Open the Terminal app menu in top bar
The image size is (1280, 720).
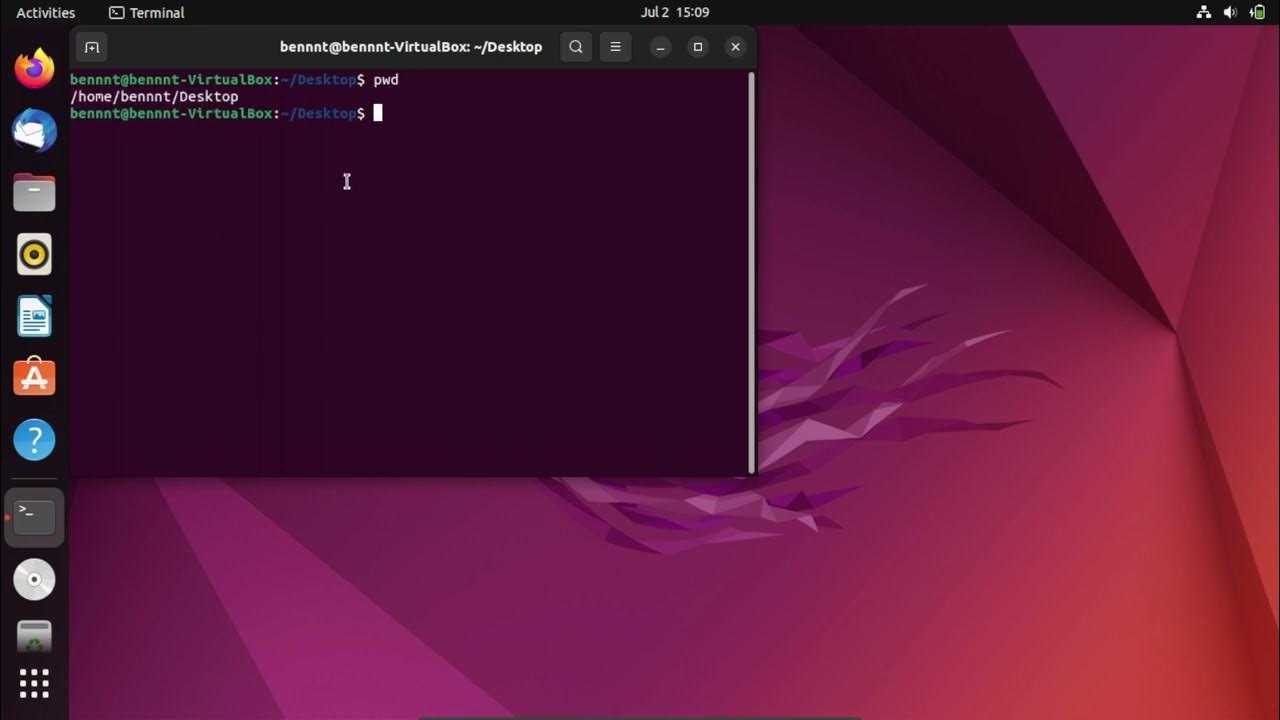coord(147,13)
